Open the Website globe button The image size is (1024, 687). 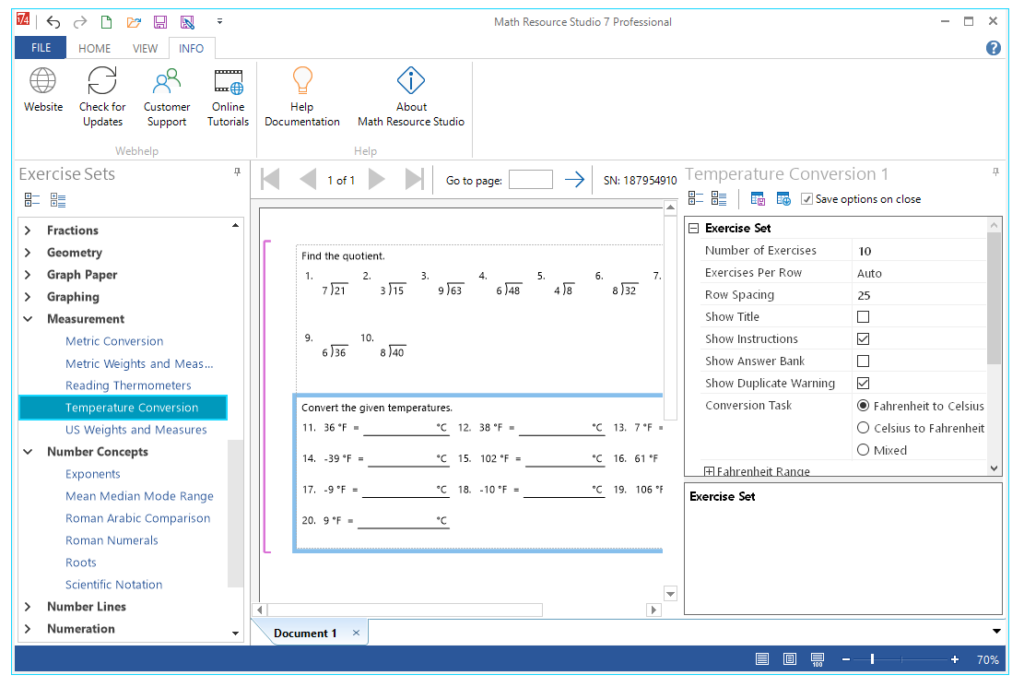(43, 90)
